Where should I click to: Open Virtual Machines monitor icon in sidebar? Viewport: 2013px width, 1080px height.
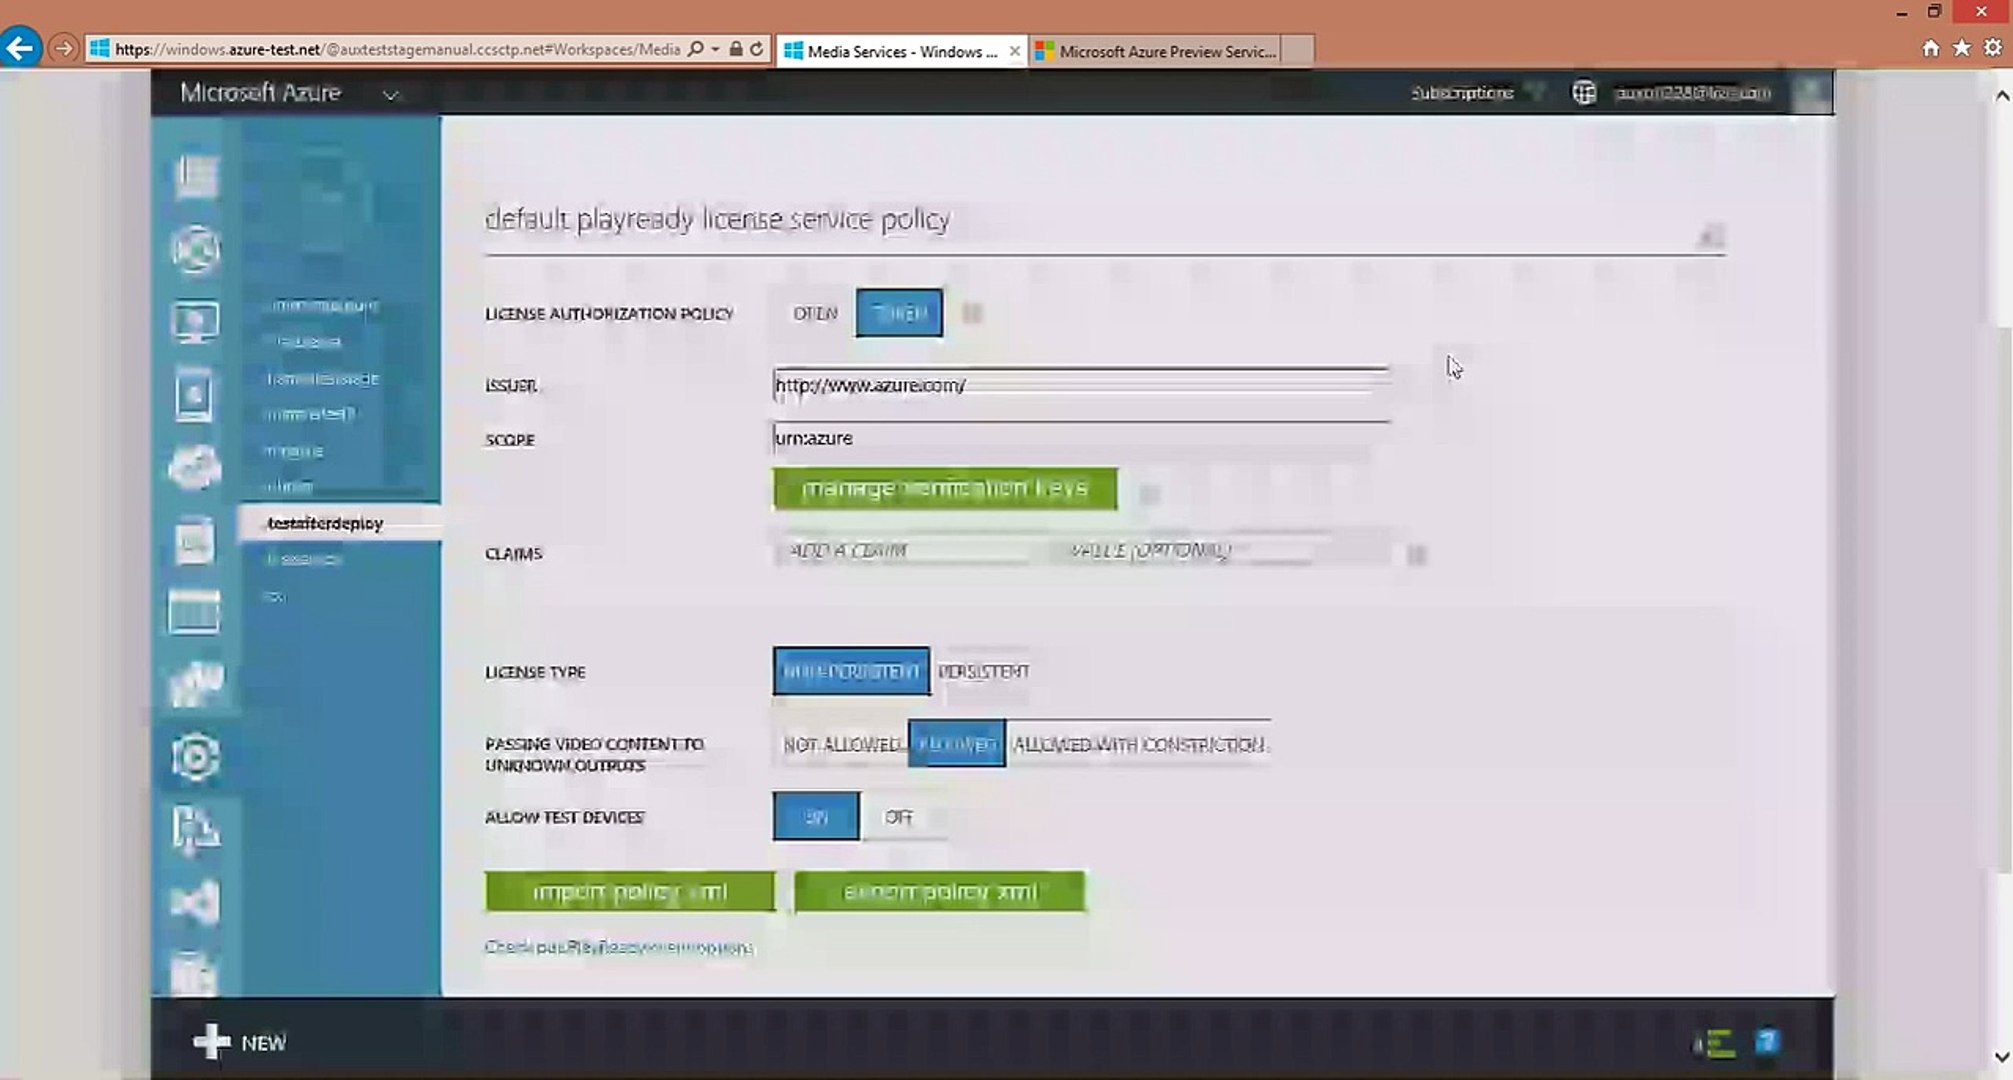tap(195, 322)
